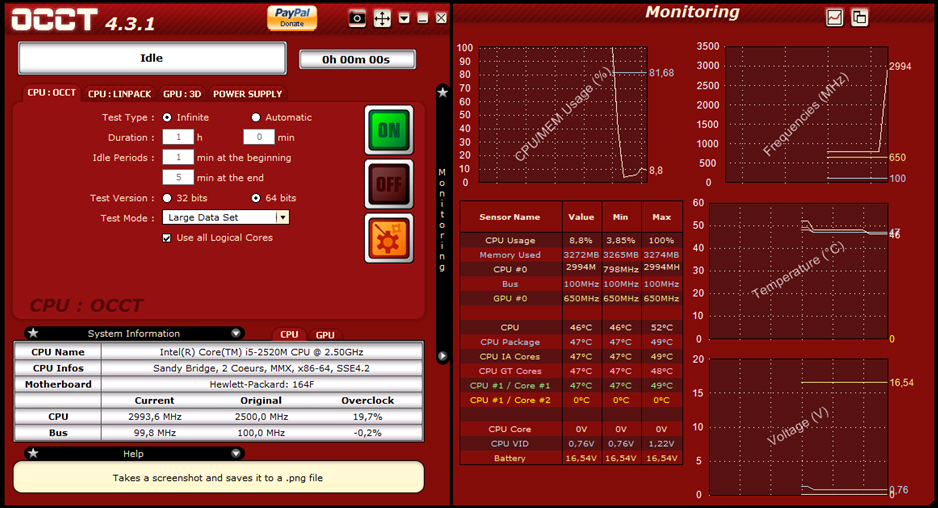The width and height of the screenshot is (938, 508).
Task: Switch to POWER SUPPLY tab
Action: click(x=247, y=94)
